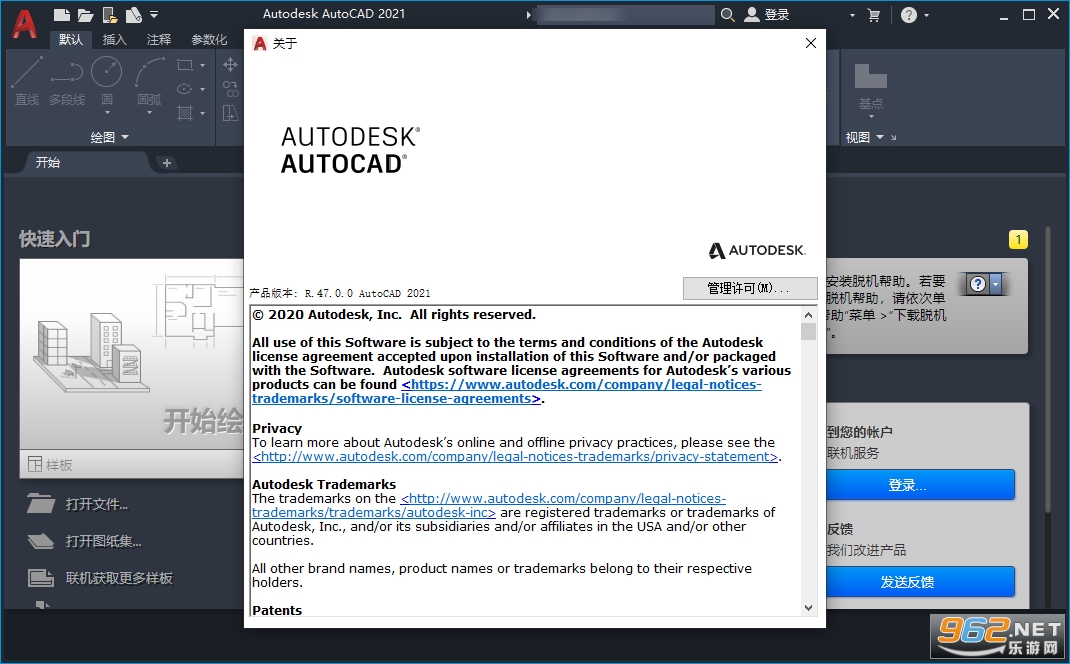This screenshot has width=1070, height=664.
Task: Expand the sign-in dropdown arrow
Action: (x=852, y=15)
